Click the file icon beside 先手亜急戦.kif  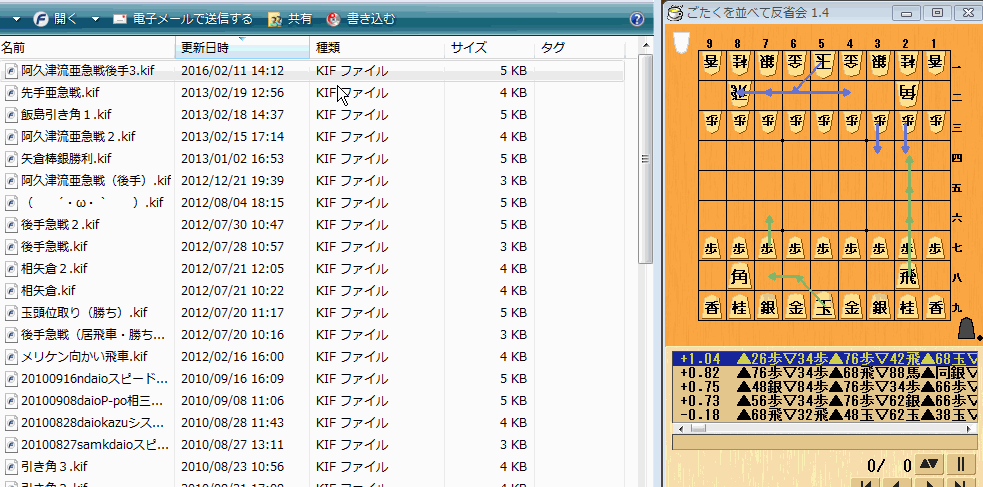click(x=10, y=93)
